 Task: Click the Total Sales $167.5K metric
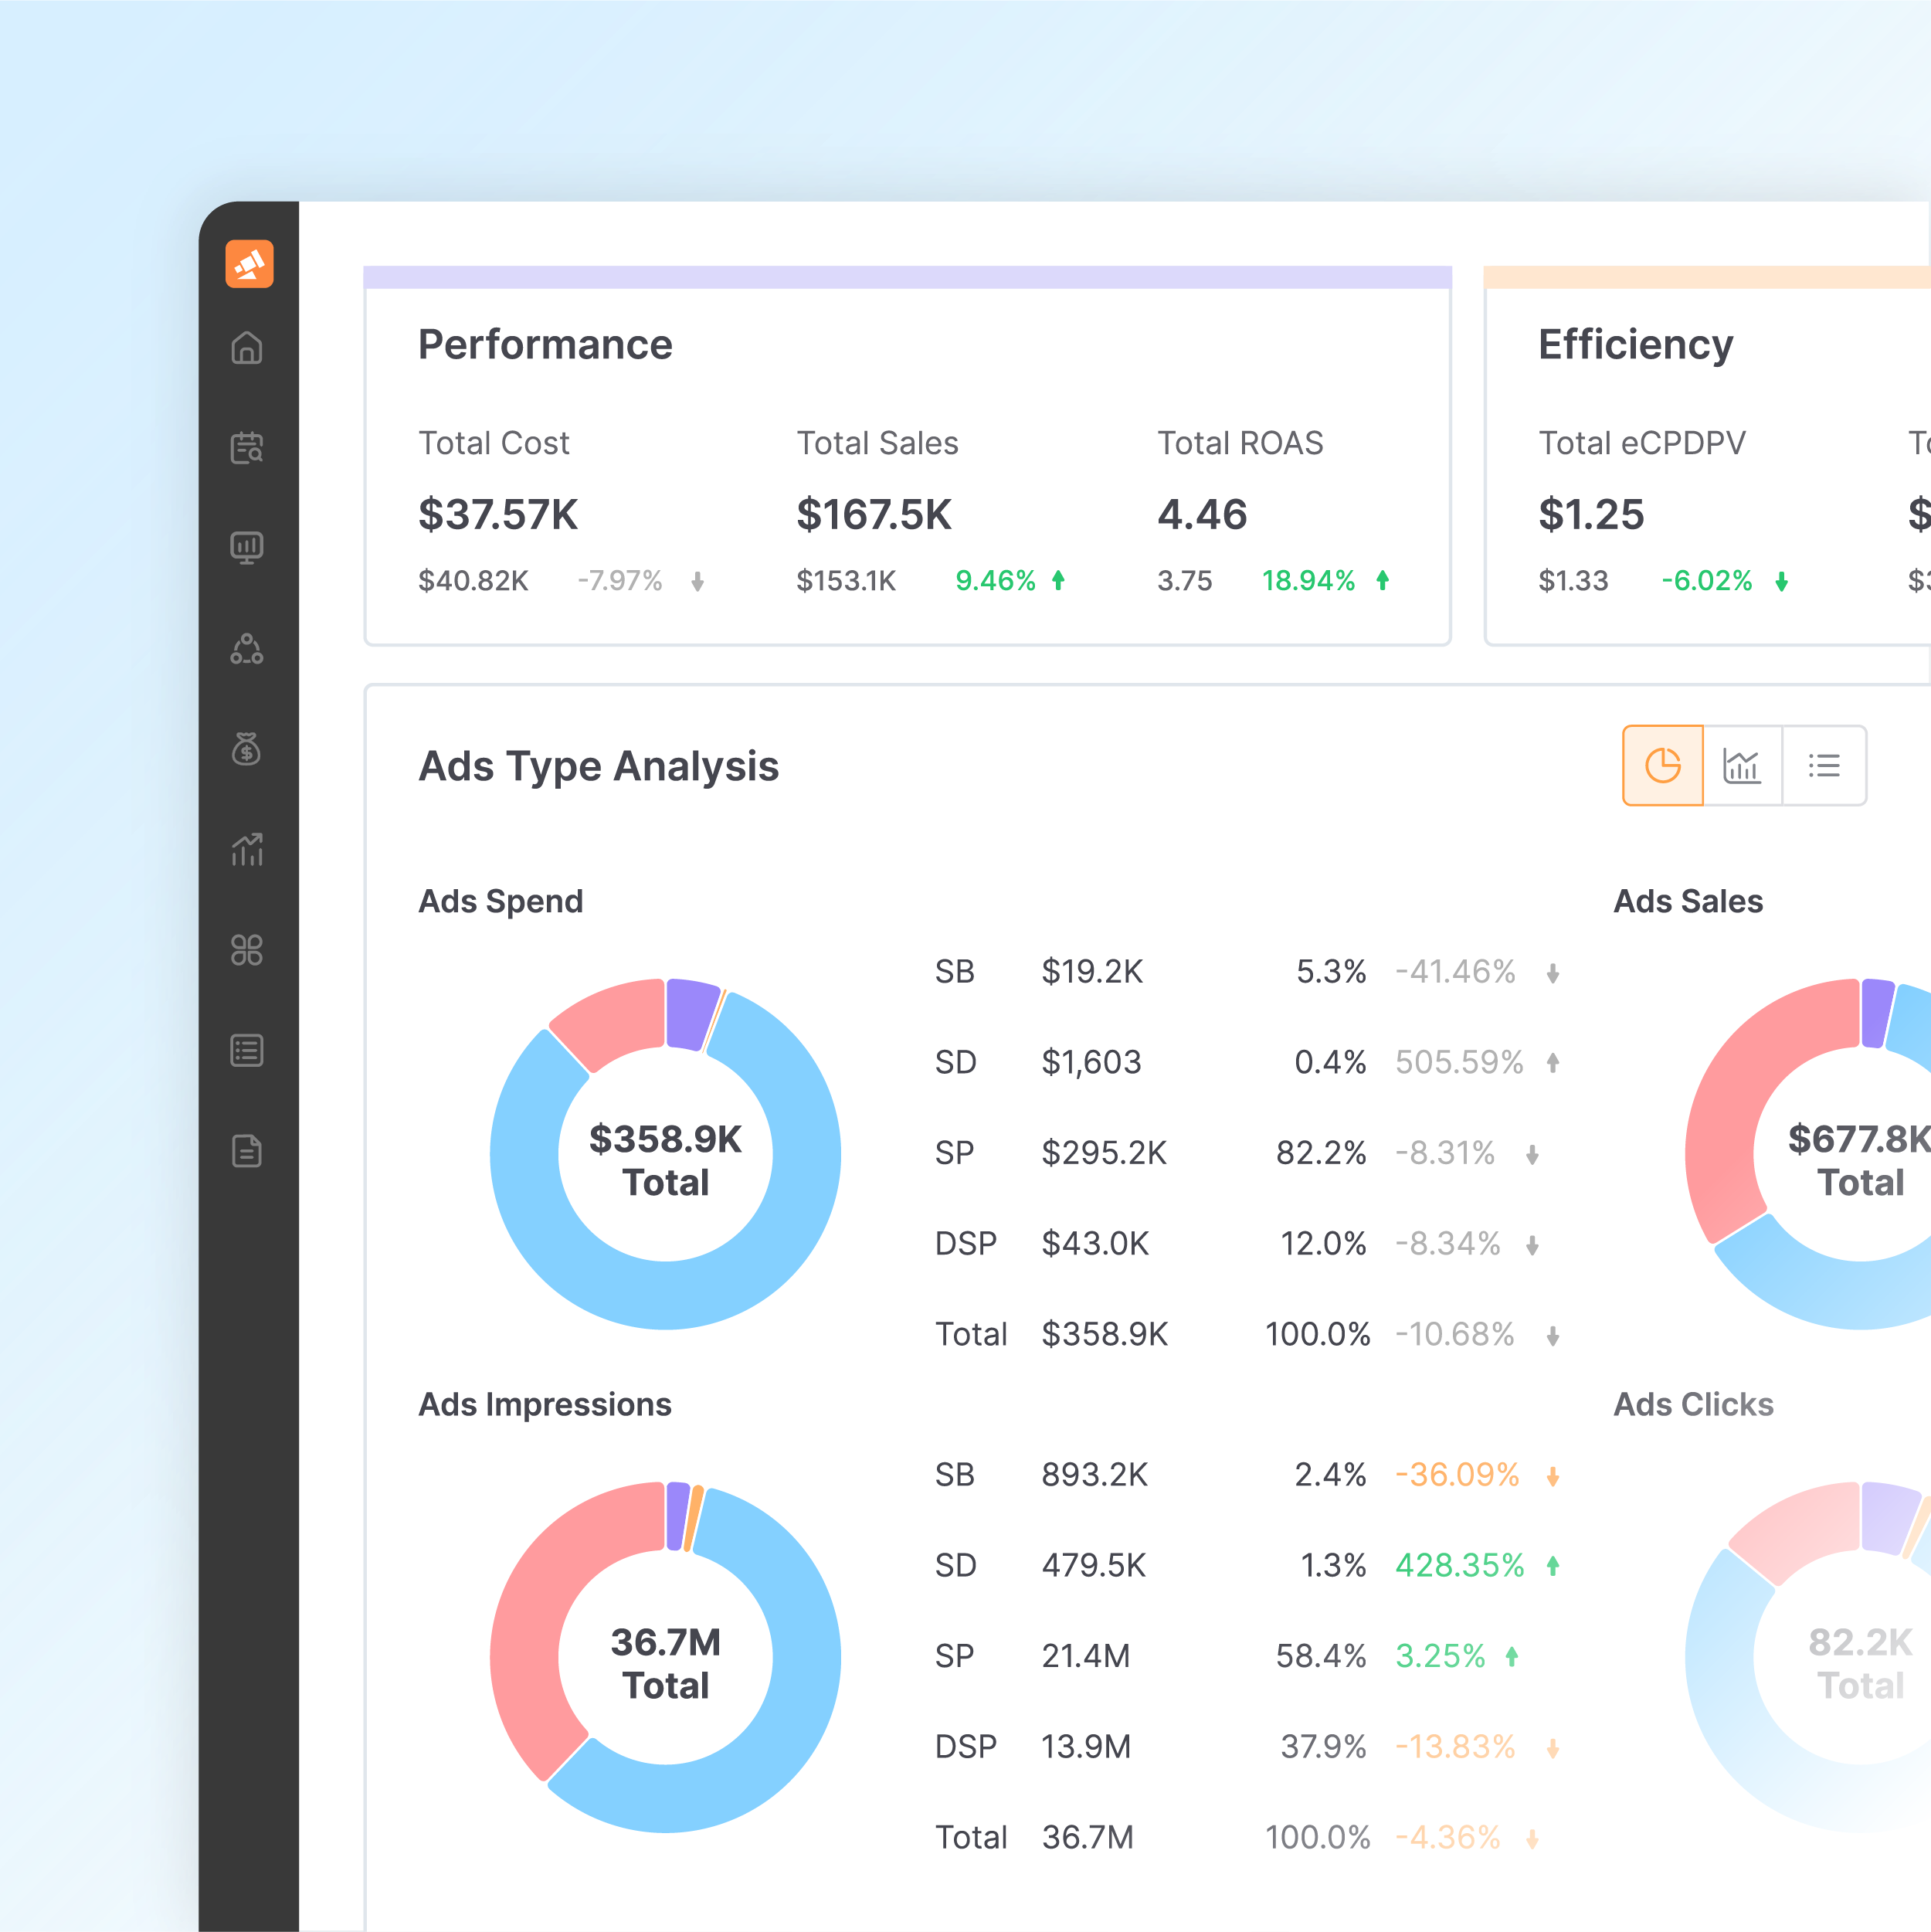pos(874,515)
